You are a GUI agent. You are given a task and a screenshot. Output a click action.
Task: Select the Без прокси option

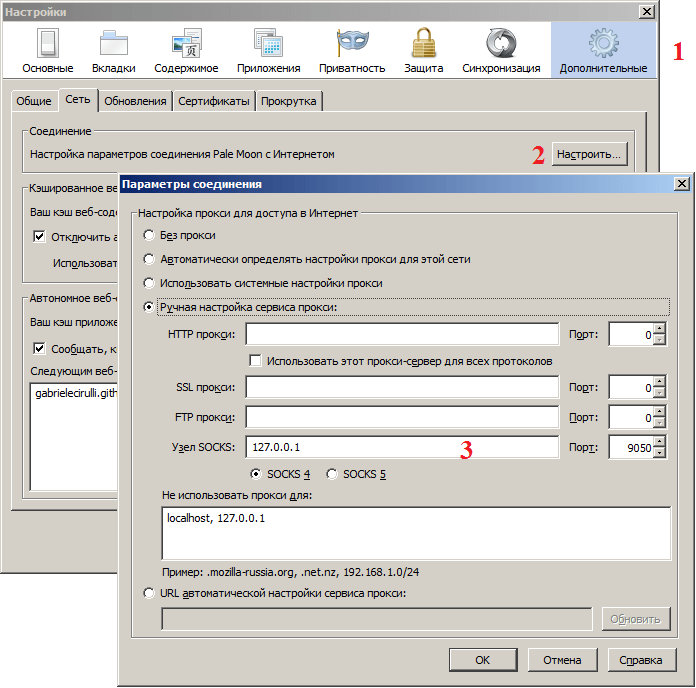tap(150, 235)
